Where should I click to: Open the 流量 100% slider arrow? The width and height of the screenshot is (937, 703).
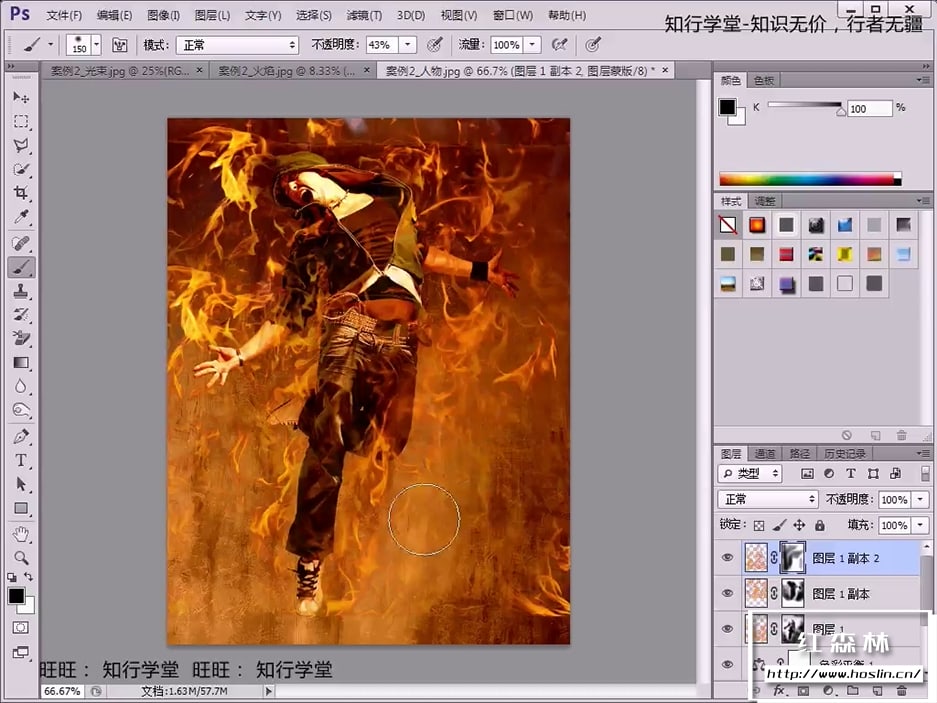click(532, 45)
